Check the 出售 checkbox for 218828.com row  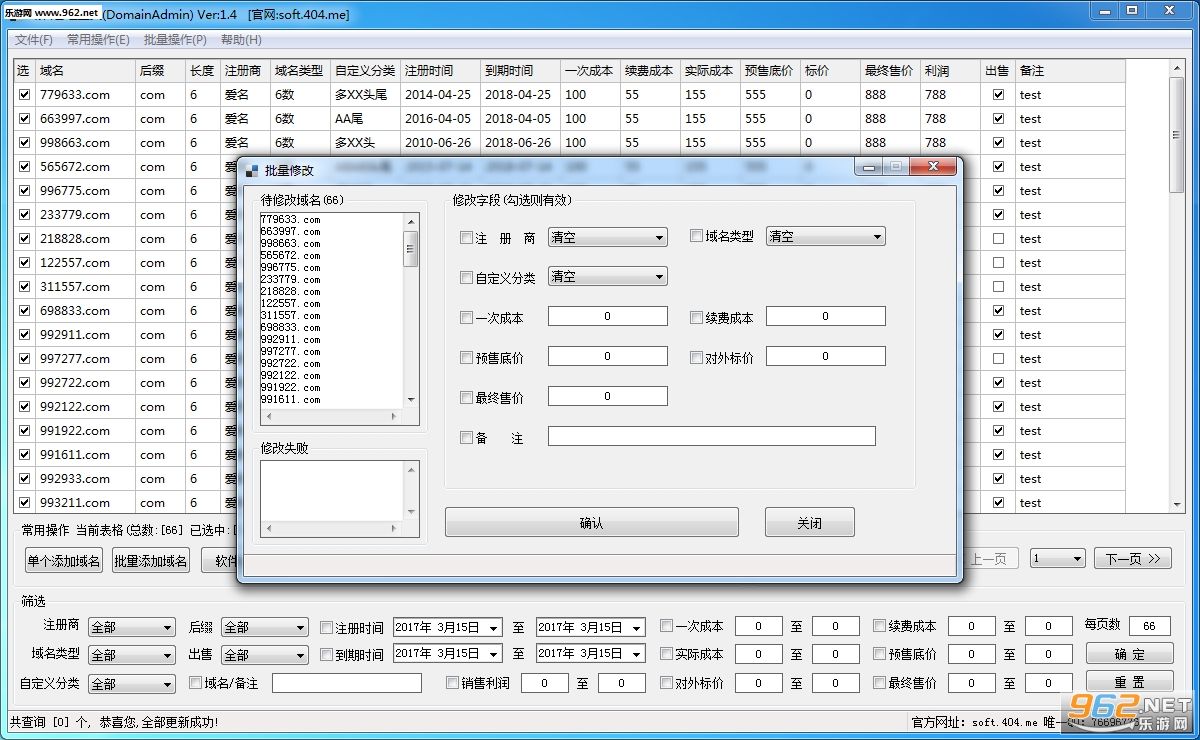[998, 239]
